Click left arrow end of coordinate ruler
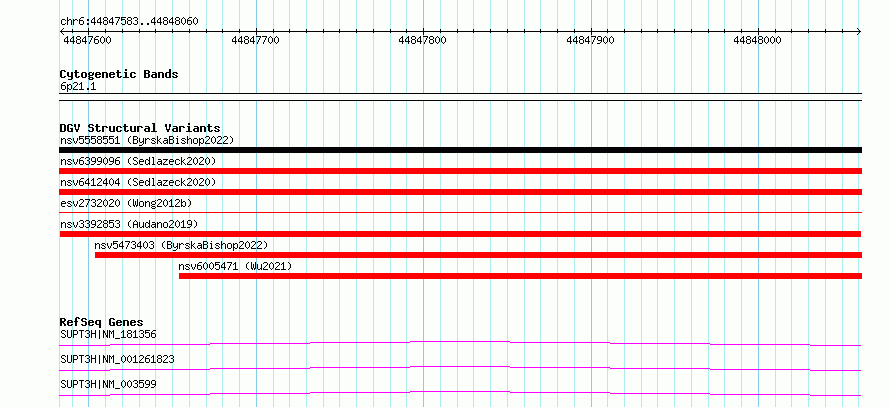The height and width of the screenshot is (407, 890). tap(62, 31)
